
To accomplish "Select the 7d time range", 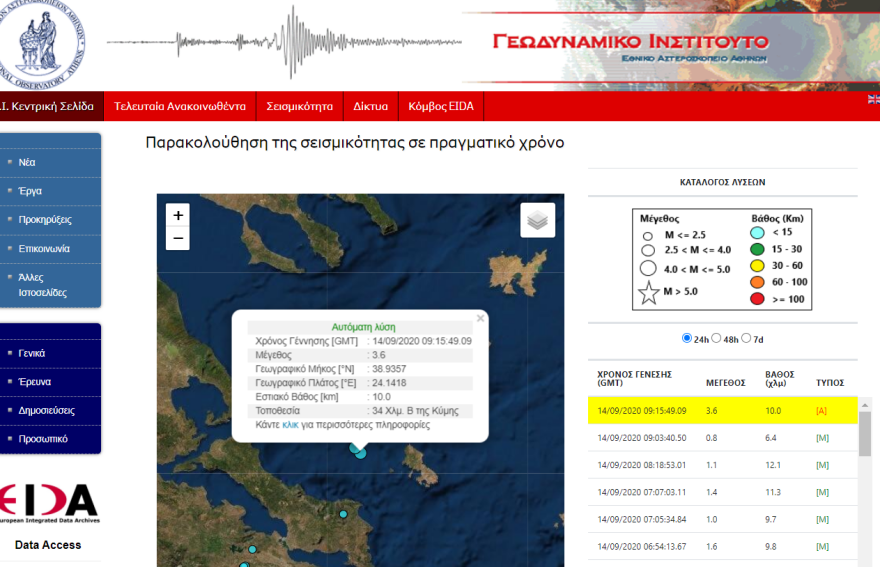I will pos(746,338).
